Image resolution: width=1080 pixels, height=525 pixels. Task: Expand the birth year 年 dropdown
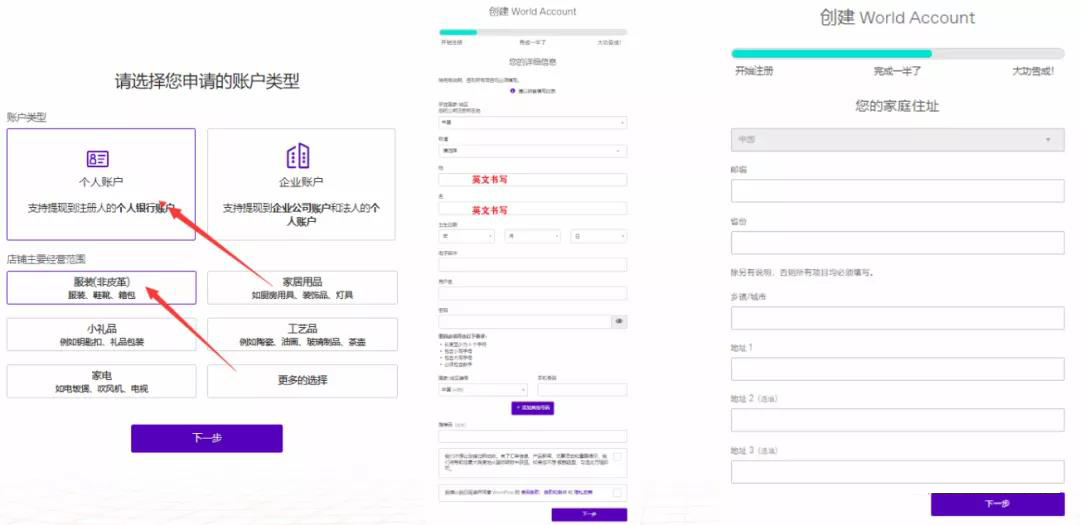click(x=466, y=236)
